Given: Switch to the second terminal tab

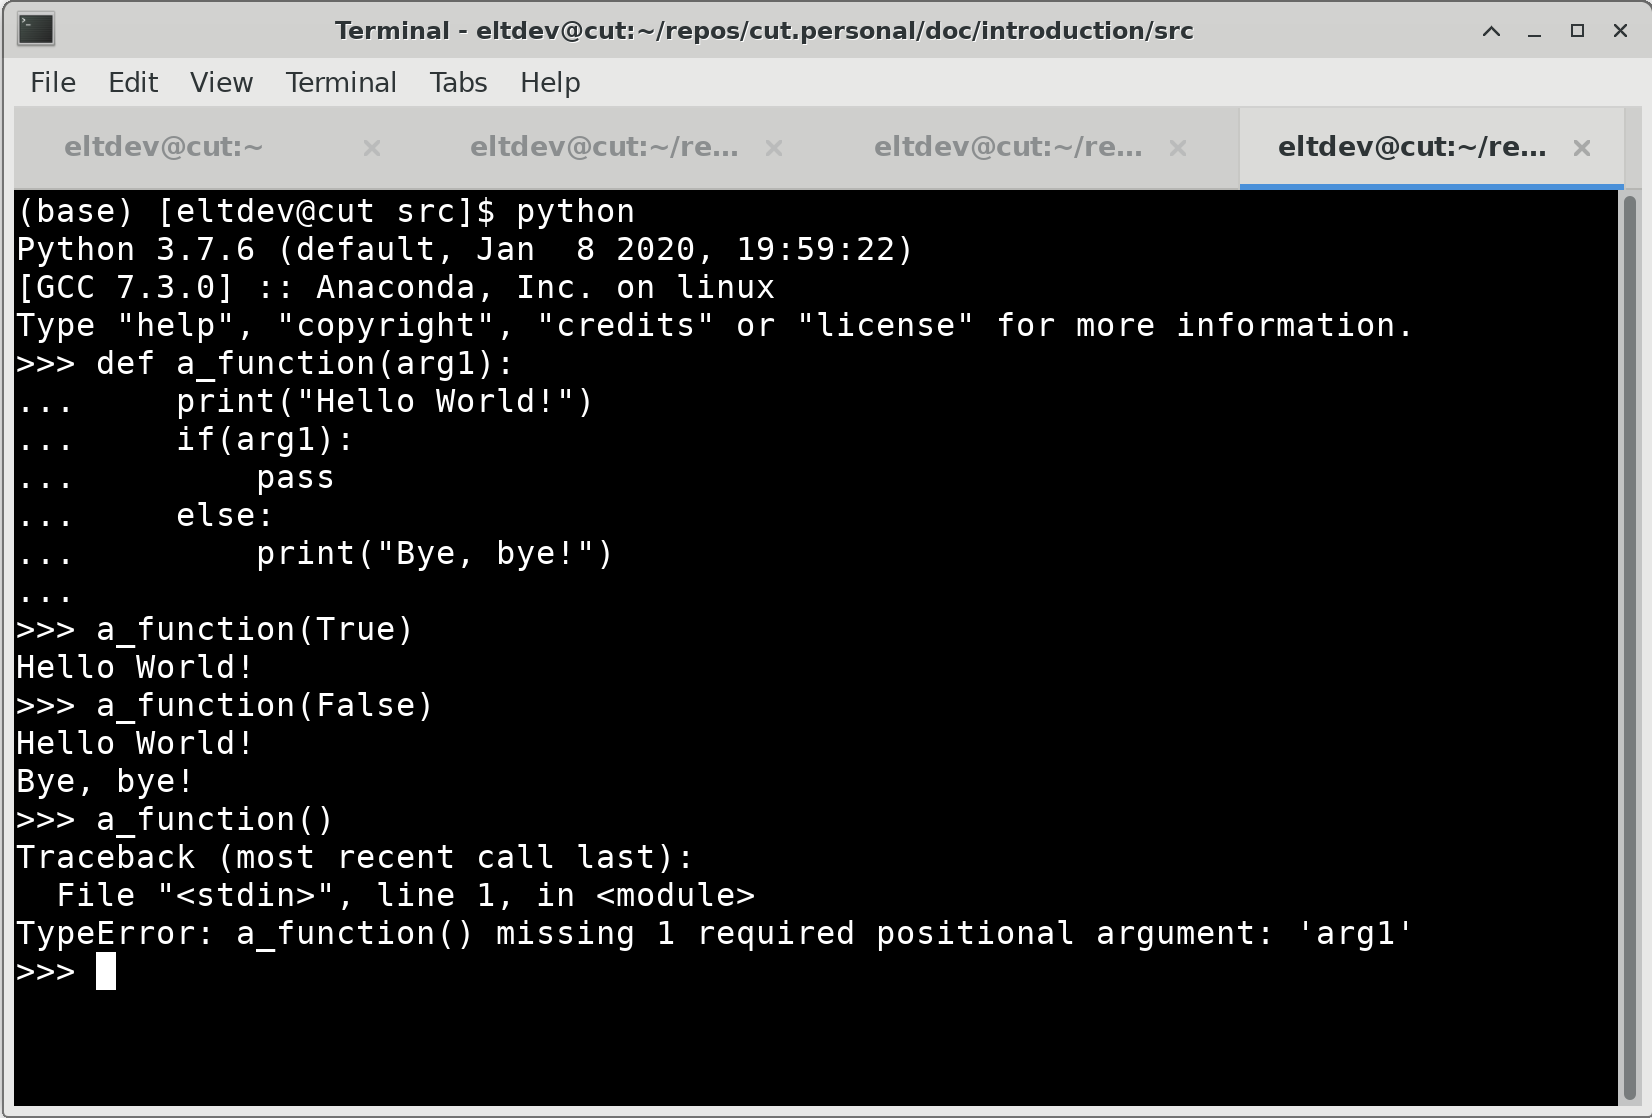Looking at the screenshot, I should pos(605,147).
